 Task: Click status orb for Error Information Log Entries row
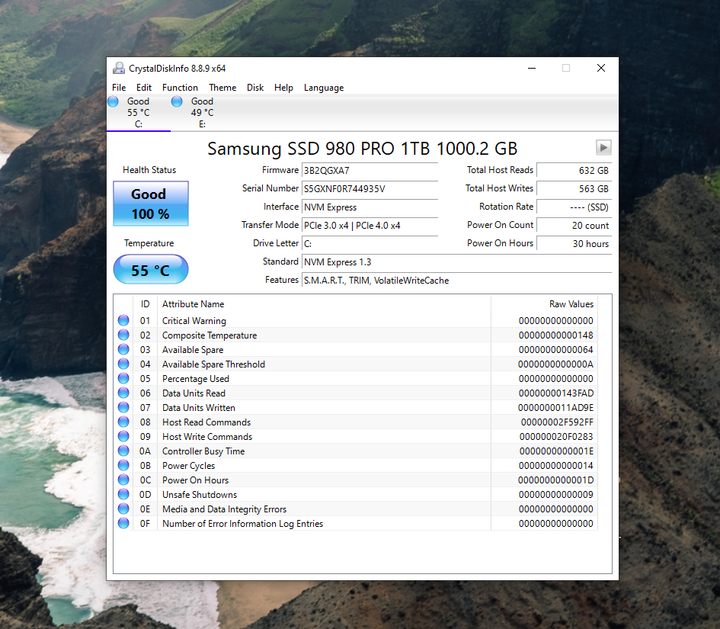click(x=124, y=523)
